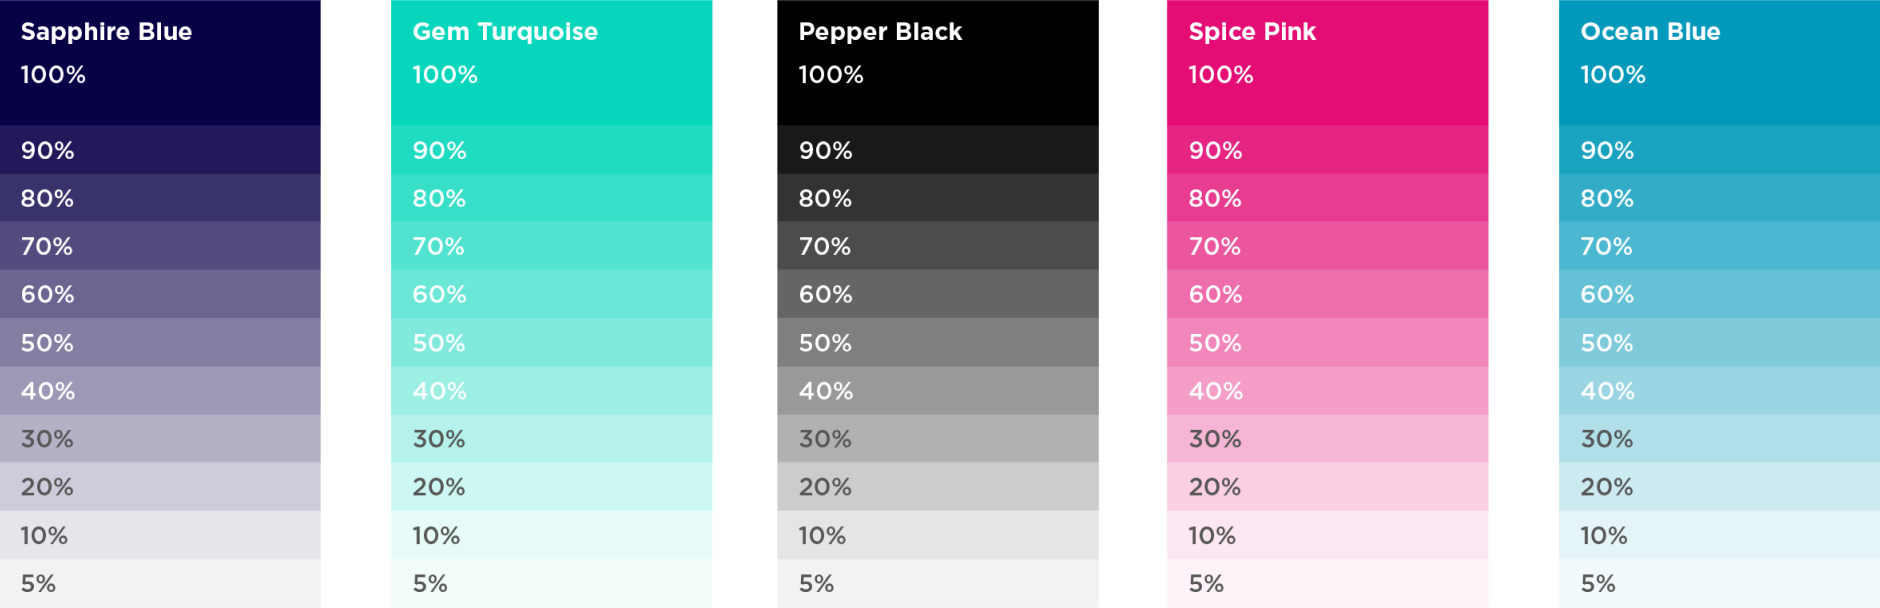
Task: Click the Sapphire Blue 5% label
Action: tap(38, 583)
